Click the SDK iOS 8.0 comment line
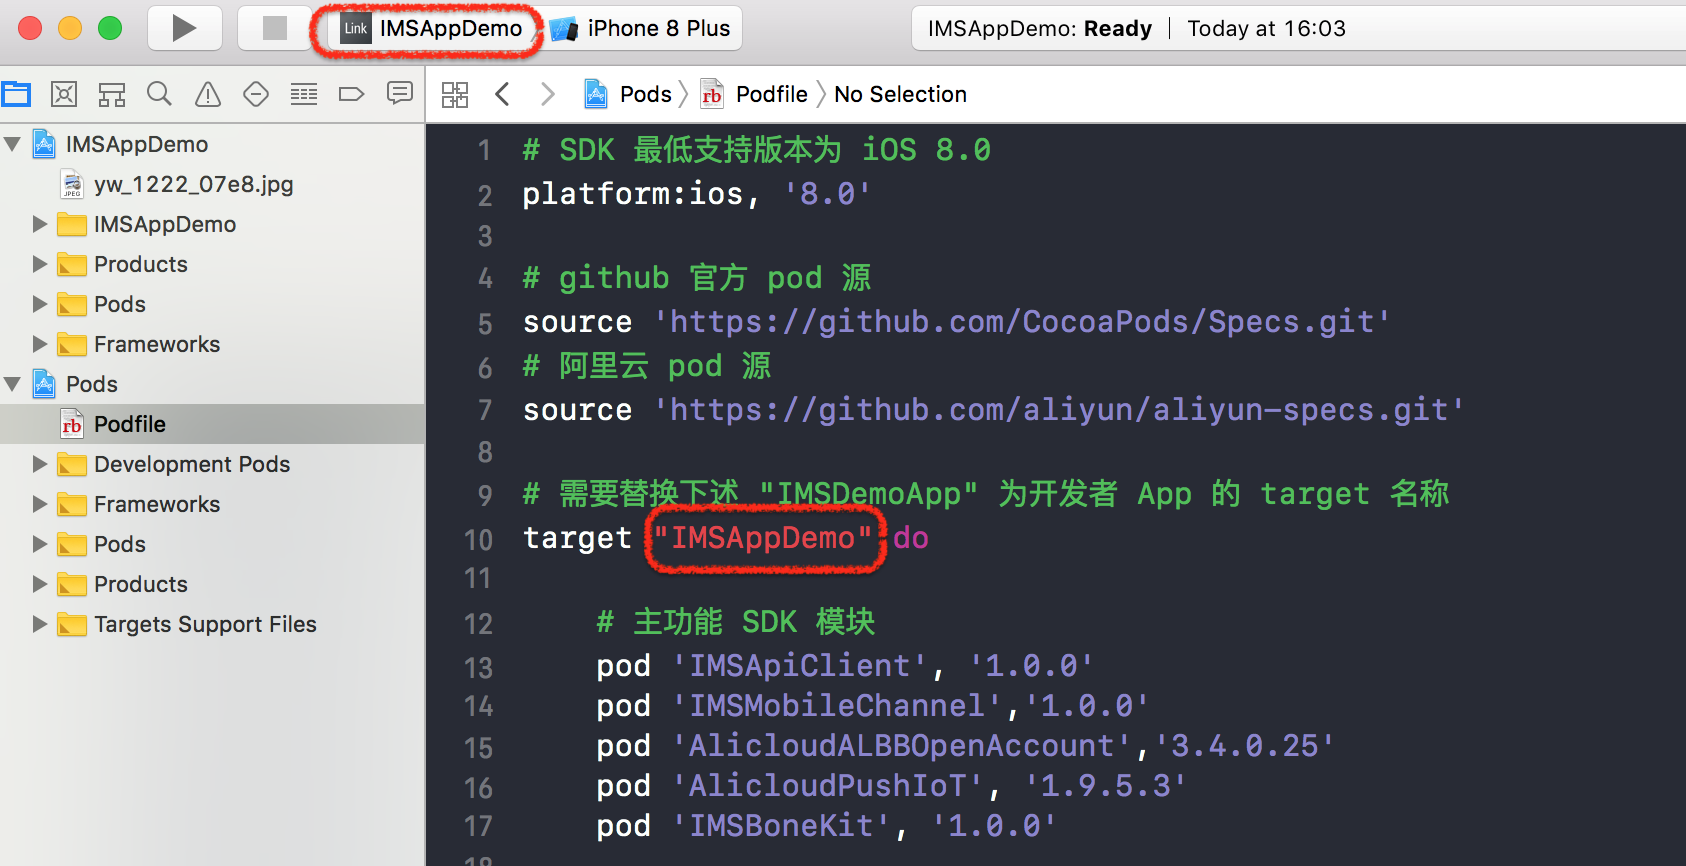This screenshot has width=1686, height=866. coord(756,150)
